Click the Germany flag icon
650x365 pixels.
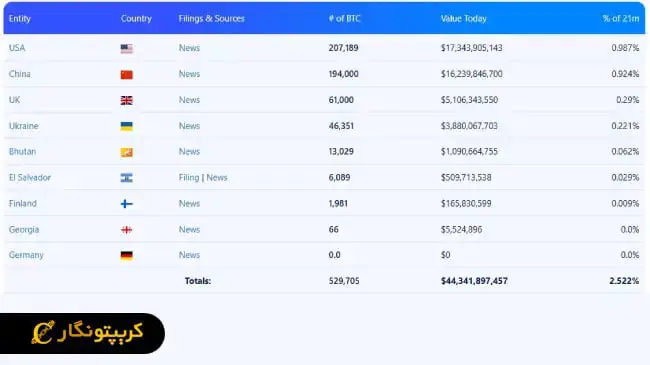coord(127,256)
